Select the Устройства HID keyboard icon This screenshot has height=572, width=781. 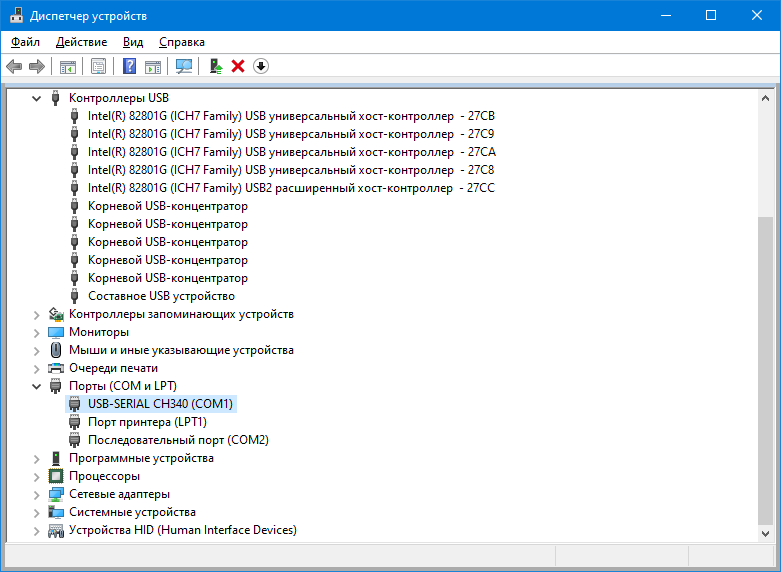point(56,531)
